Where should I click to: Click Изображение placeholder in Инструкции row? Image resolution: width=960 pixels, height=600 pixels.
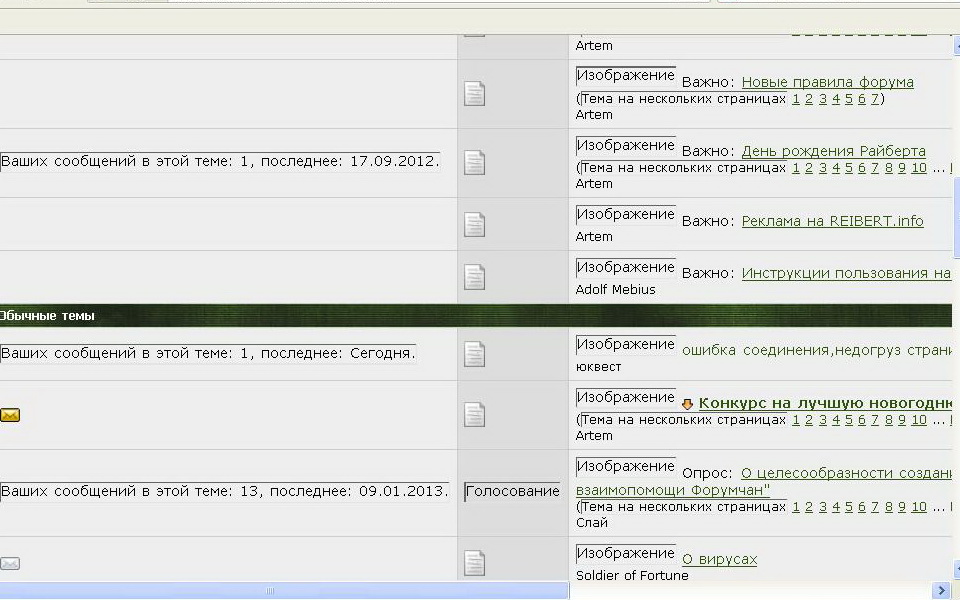coord(626,268)
